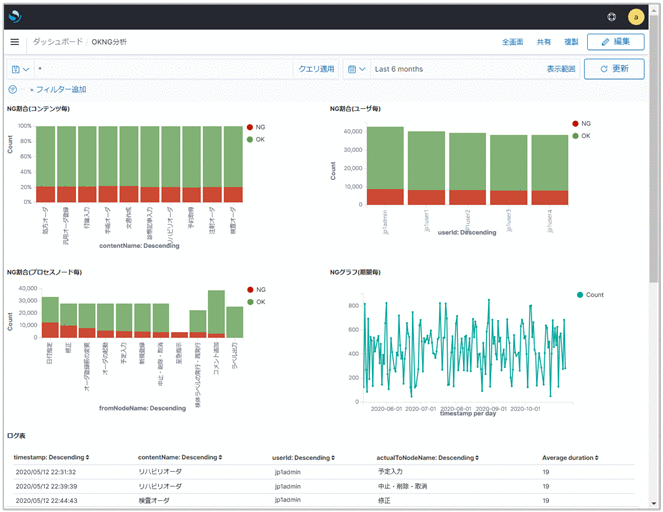Click the 編集 edit pencil button
This screenshot has height=512, width=663.
click(x=614, y=42)
